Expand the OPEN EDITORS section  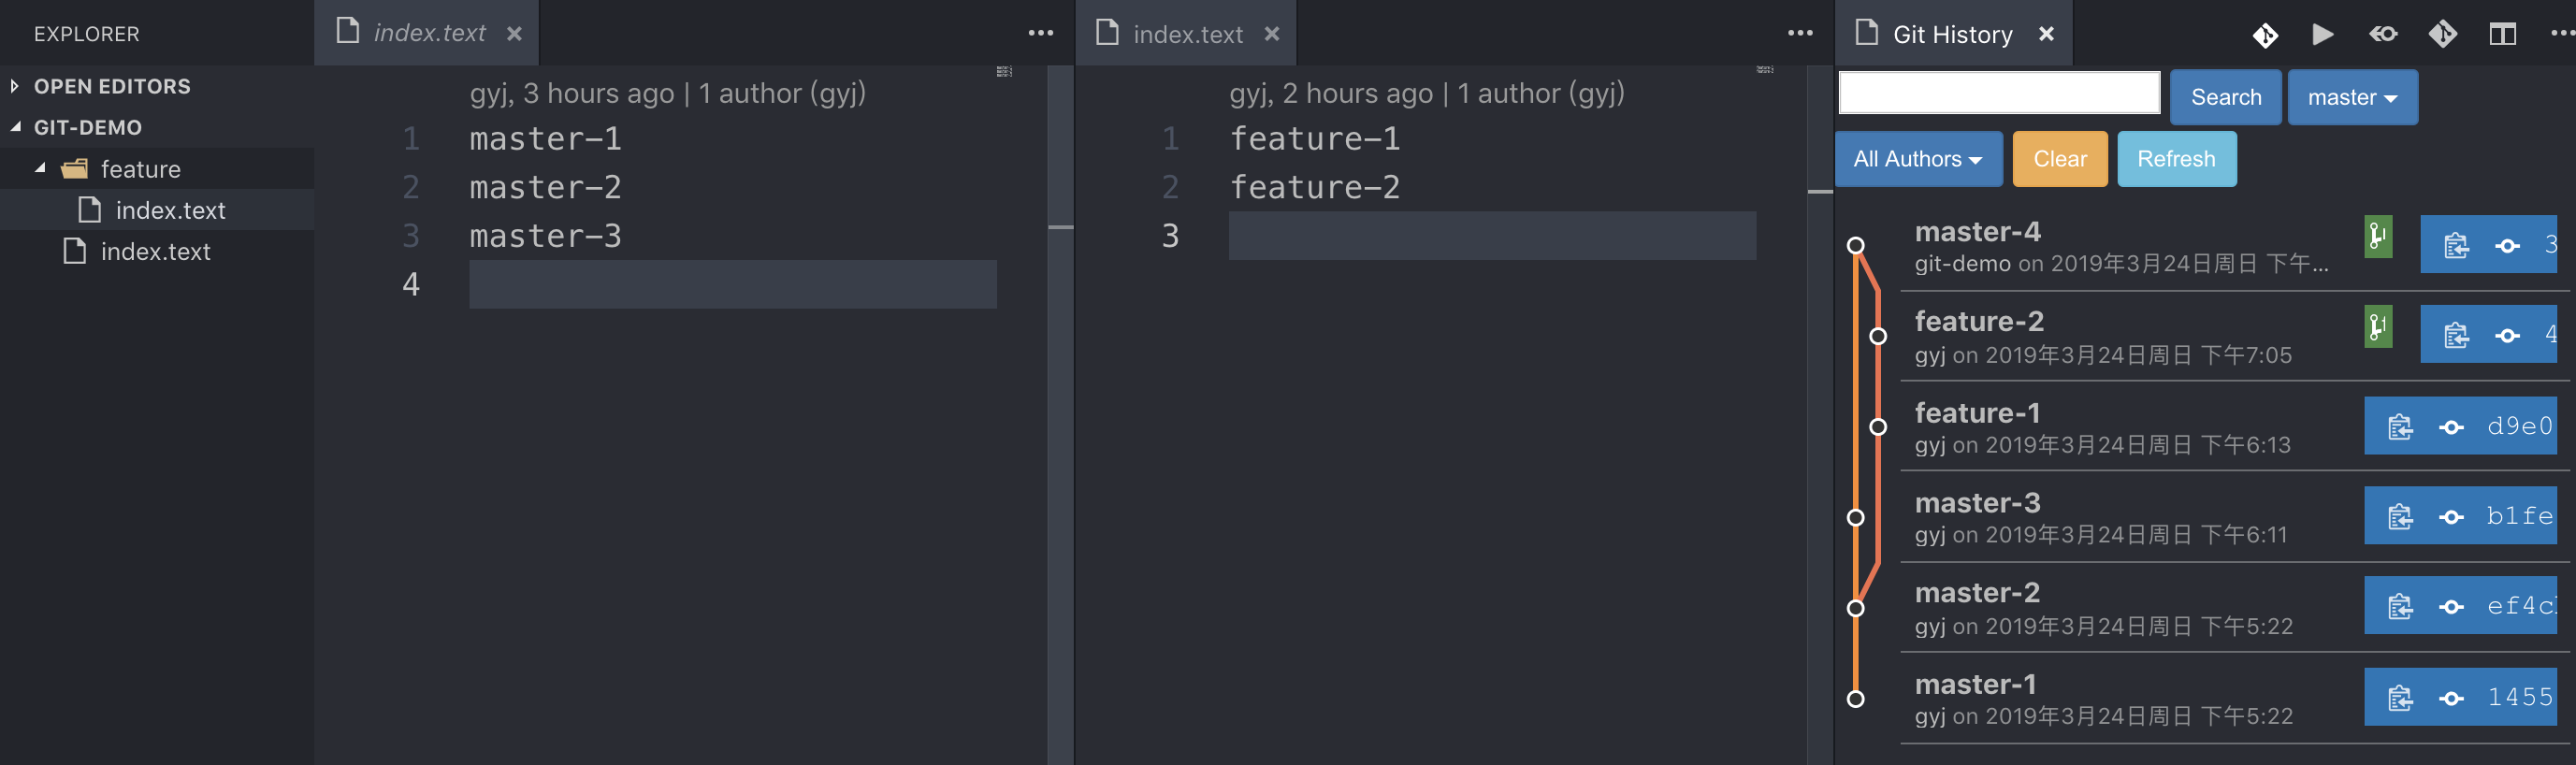pyautogui.click(x=15, y=87)
